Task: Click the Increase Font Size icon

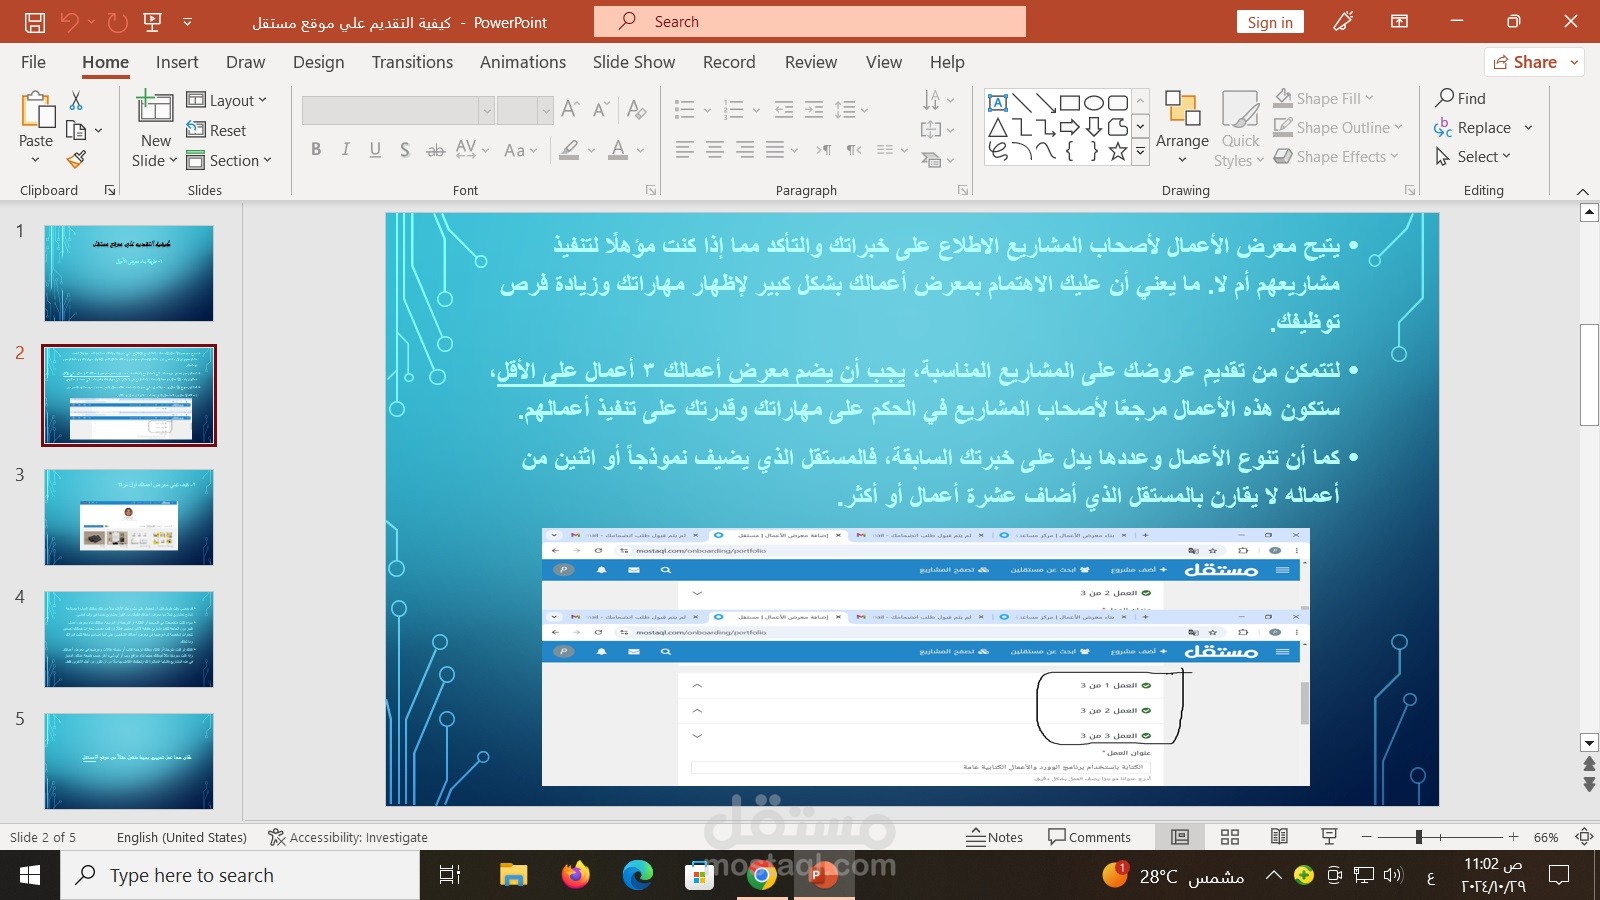Action: (570, 109)
